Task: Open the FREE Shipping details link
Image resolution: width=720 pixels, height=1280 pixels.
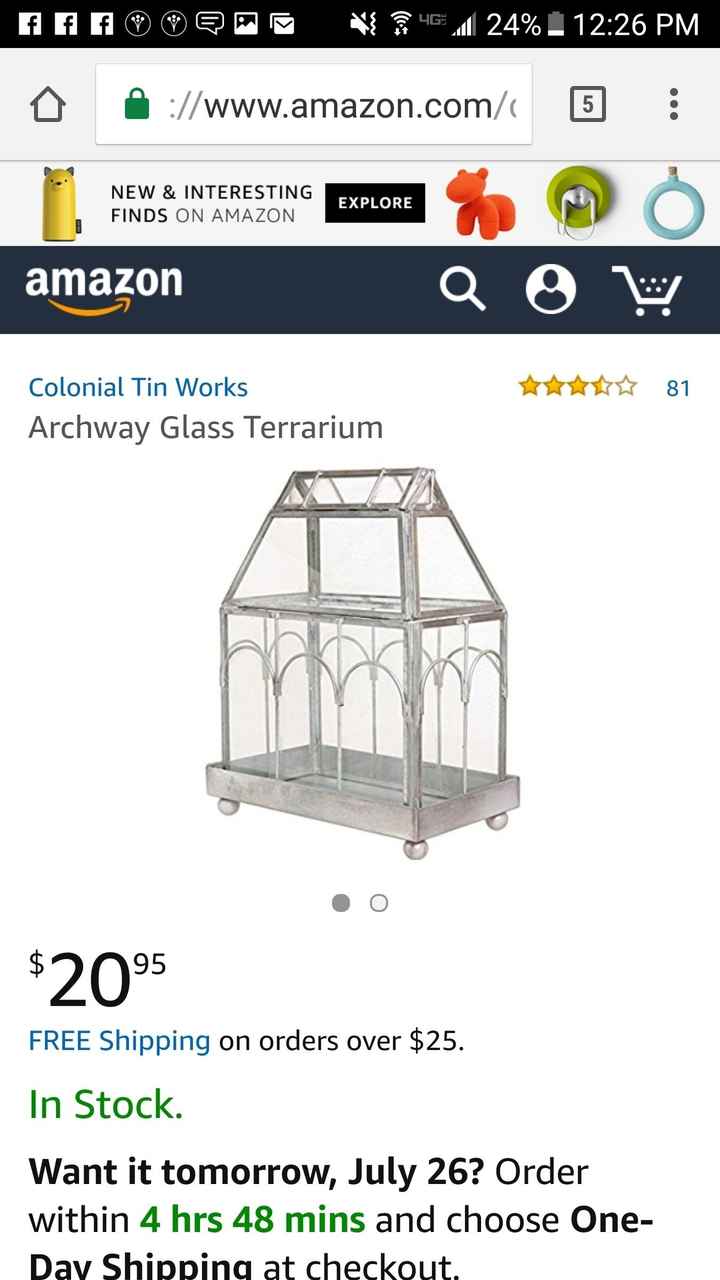Action: coord(119,1041)
